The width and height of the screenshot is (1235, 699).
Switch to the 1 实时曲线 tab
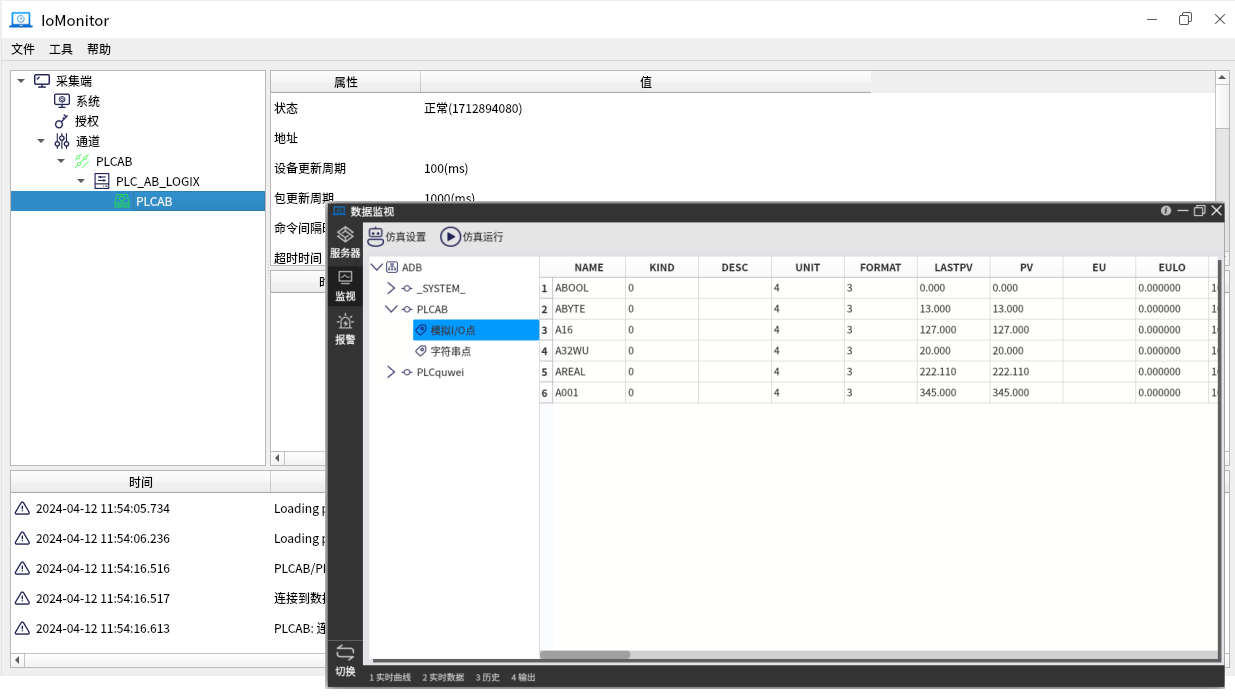[x=390, y=677]
